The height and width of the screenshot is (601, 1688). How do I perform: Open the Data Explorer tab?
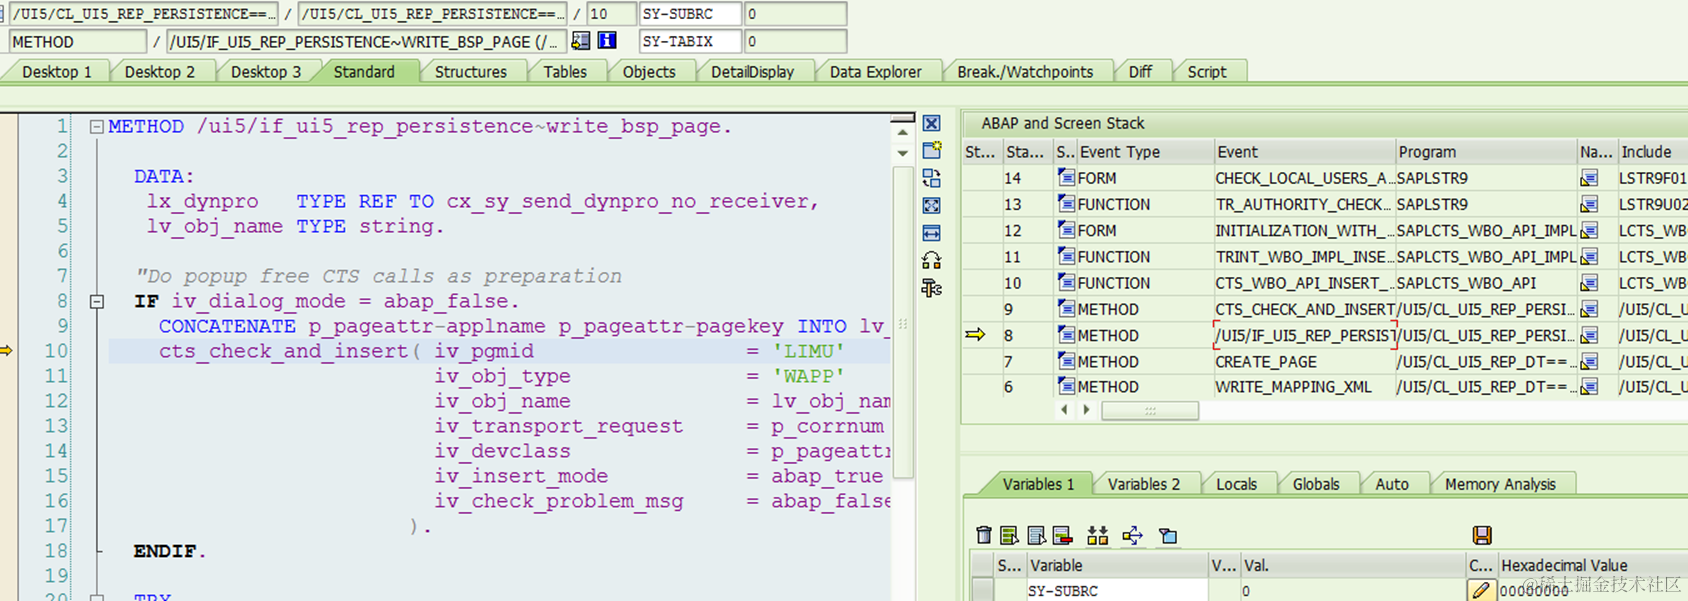coord(875,72)
